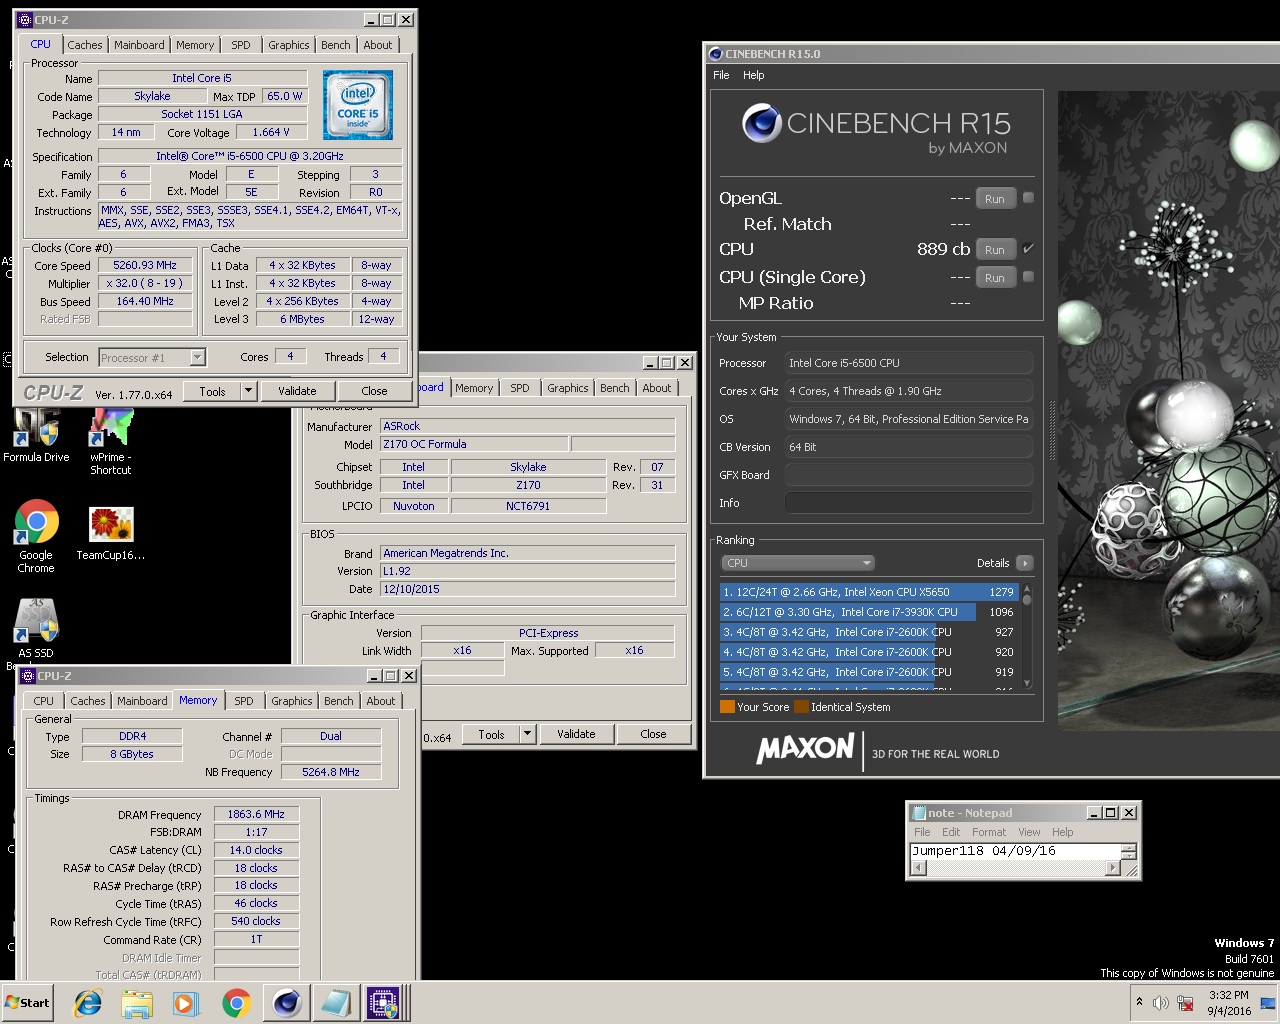This screenshot has height=1024, width=1280.
Task: Open Cinebench File menu
Action: [721, 75]
